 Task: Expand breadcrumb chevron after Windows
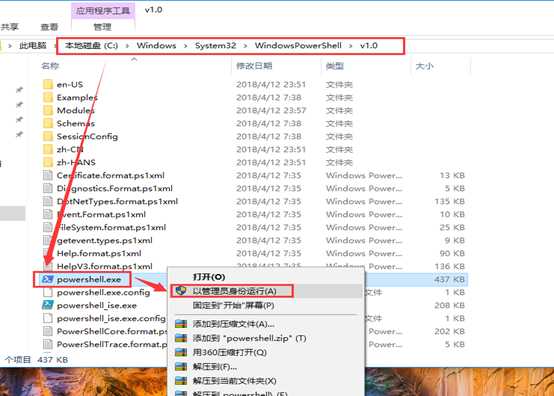185,46
